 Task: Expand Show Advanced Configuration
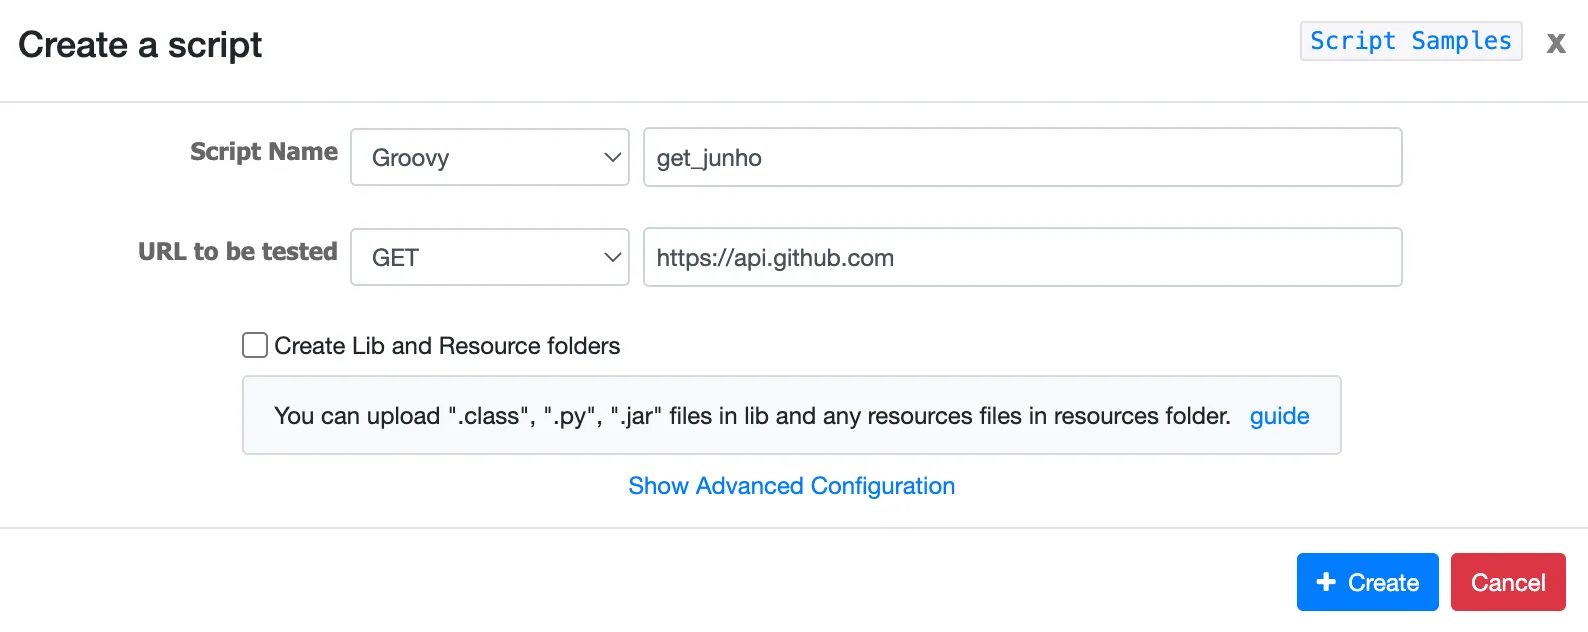tap(791, 486)
